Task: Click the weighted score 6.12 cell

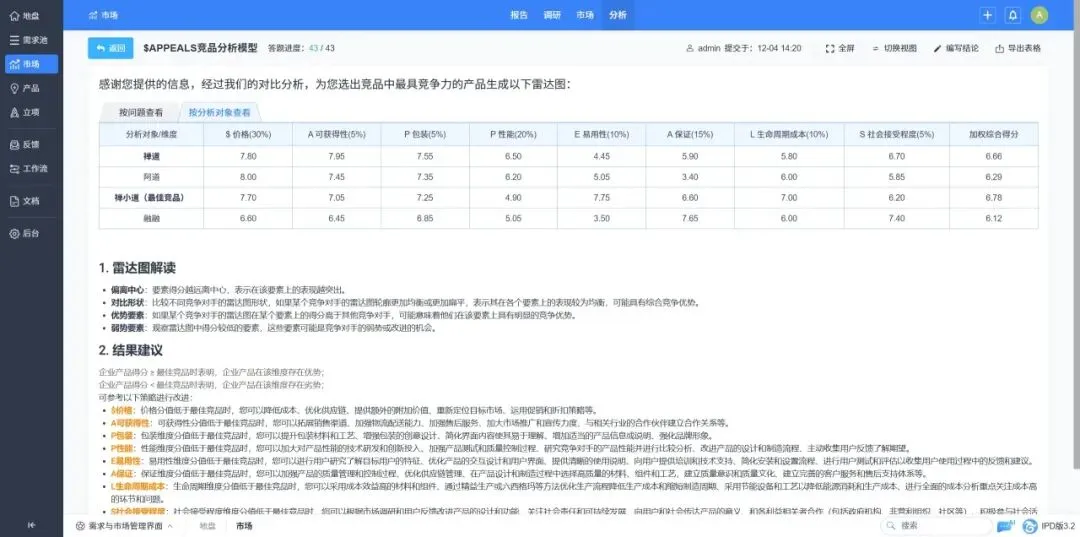Action: point(993,218)
